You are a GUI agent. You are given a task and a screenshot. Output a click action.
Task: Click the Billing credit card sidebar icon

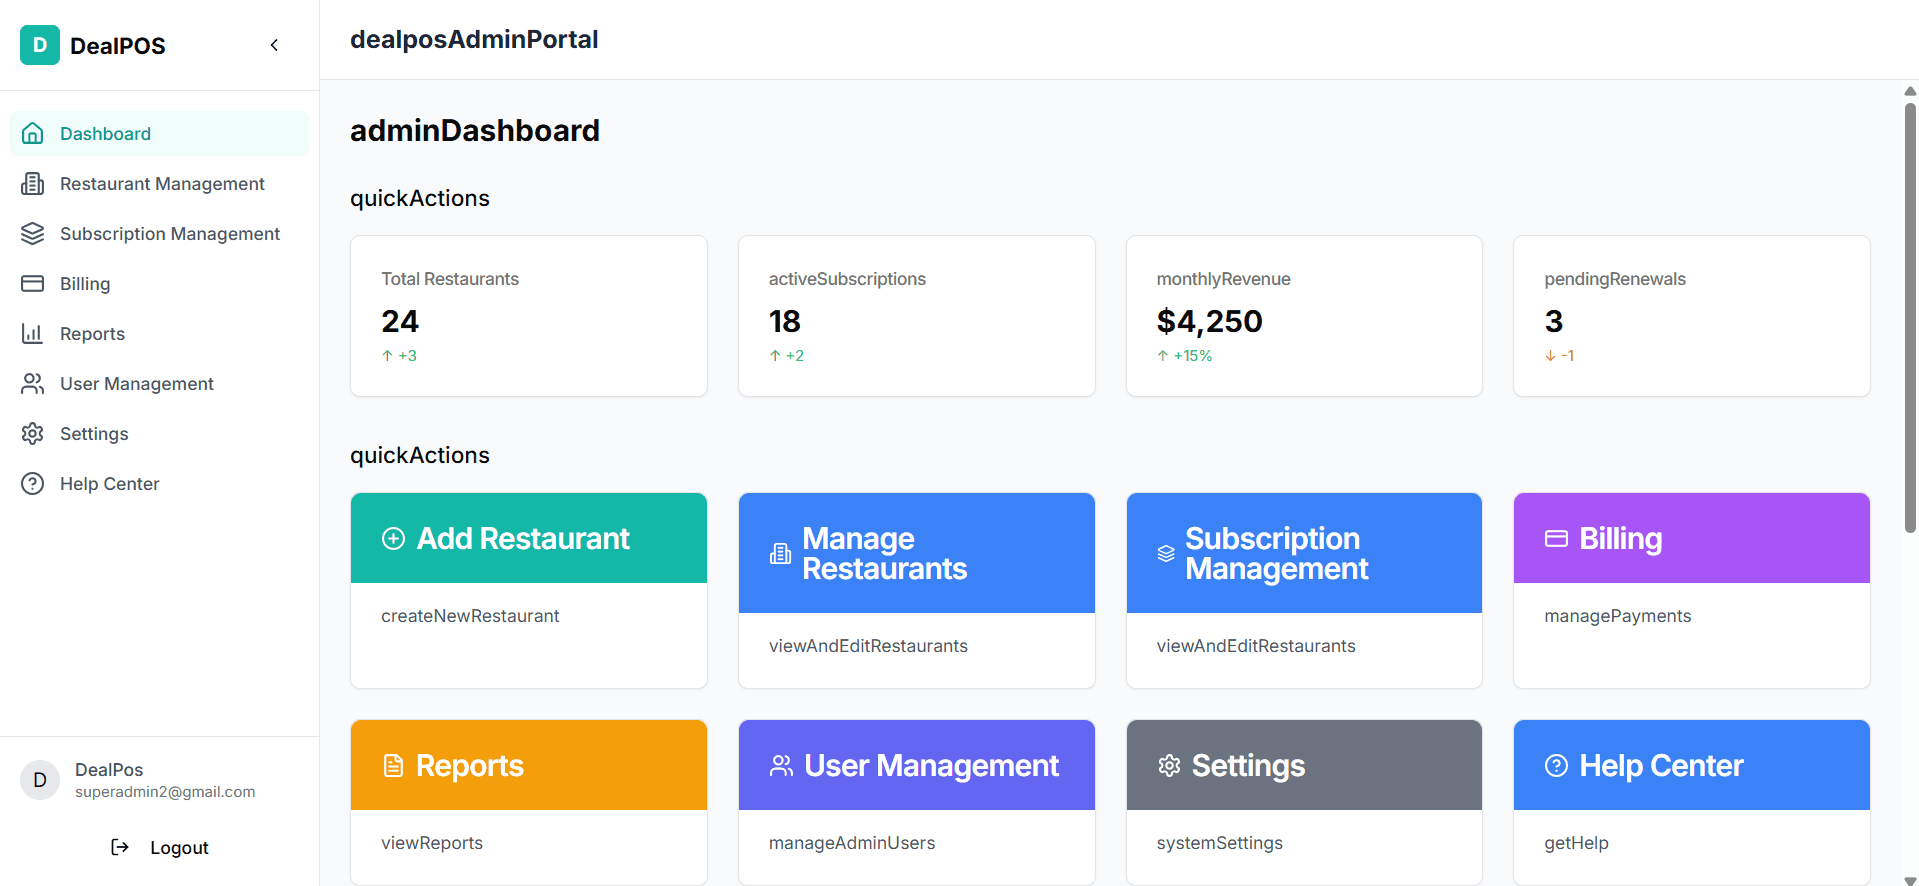pyautogui.click(x=33, y=284)
